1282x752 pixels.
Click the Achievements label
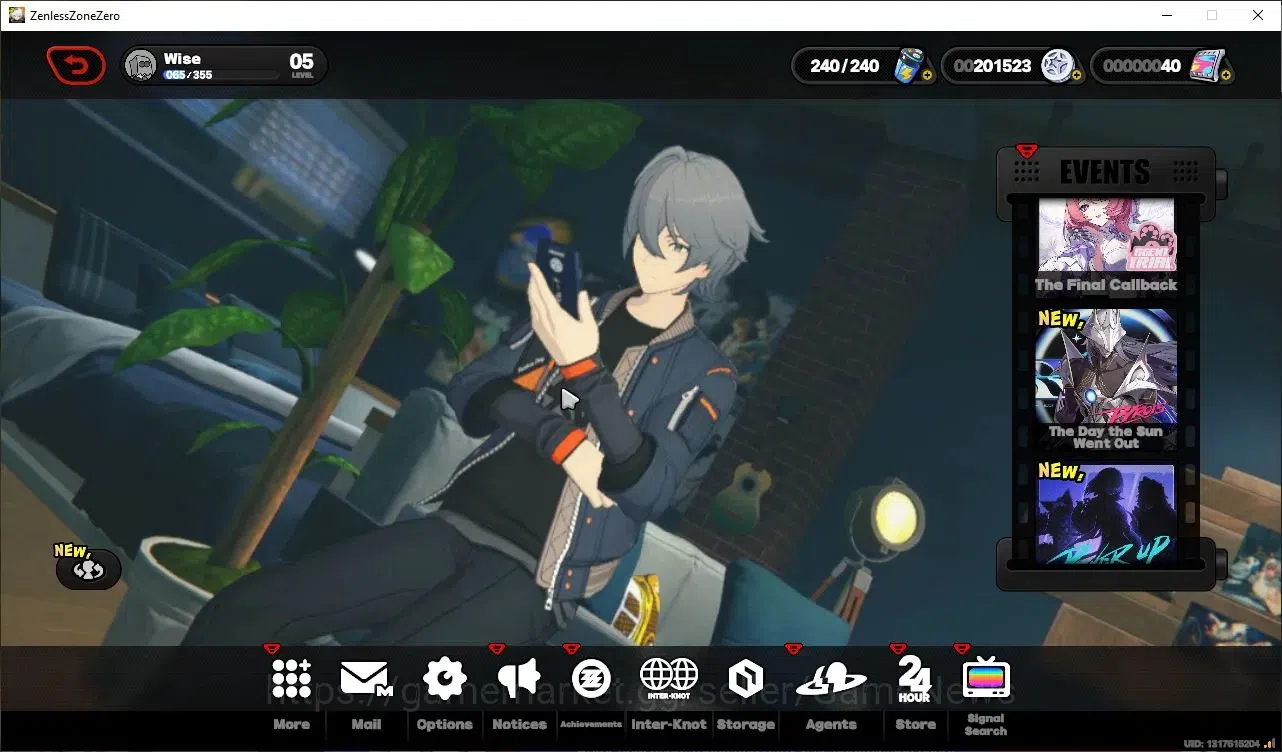pyautogui.click(x=591, y=724)
